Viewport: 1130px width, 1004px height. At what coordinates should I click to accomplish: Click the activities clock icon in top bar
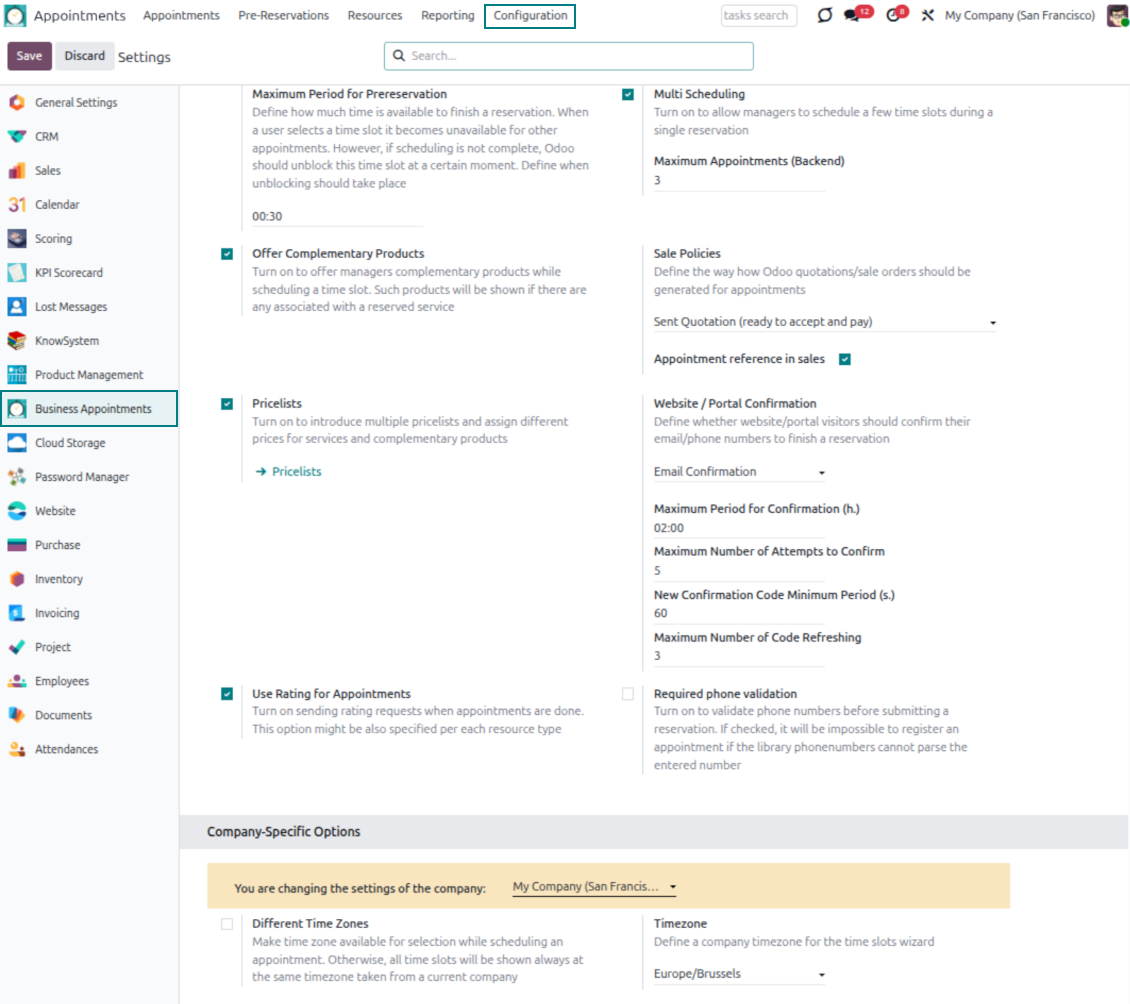(894, 16)
